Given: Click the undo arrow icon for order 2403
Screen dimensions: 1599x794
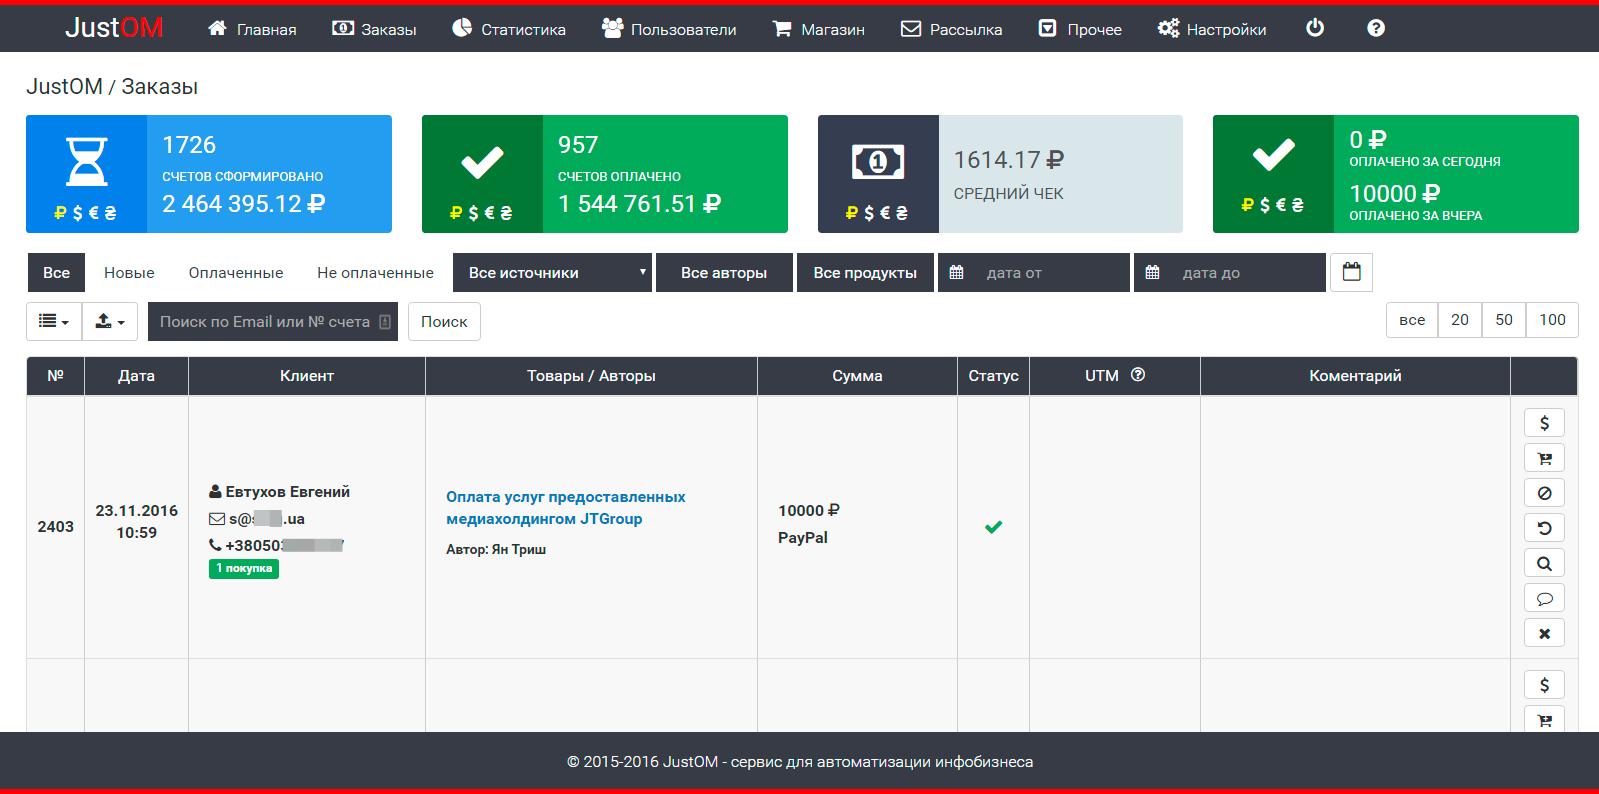Looking at the screenshot, I should coord(1544,528).
